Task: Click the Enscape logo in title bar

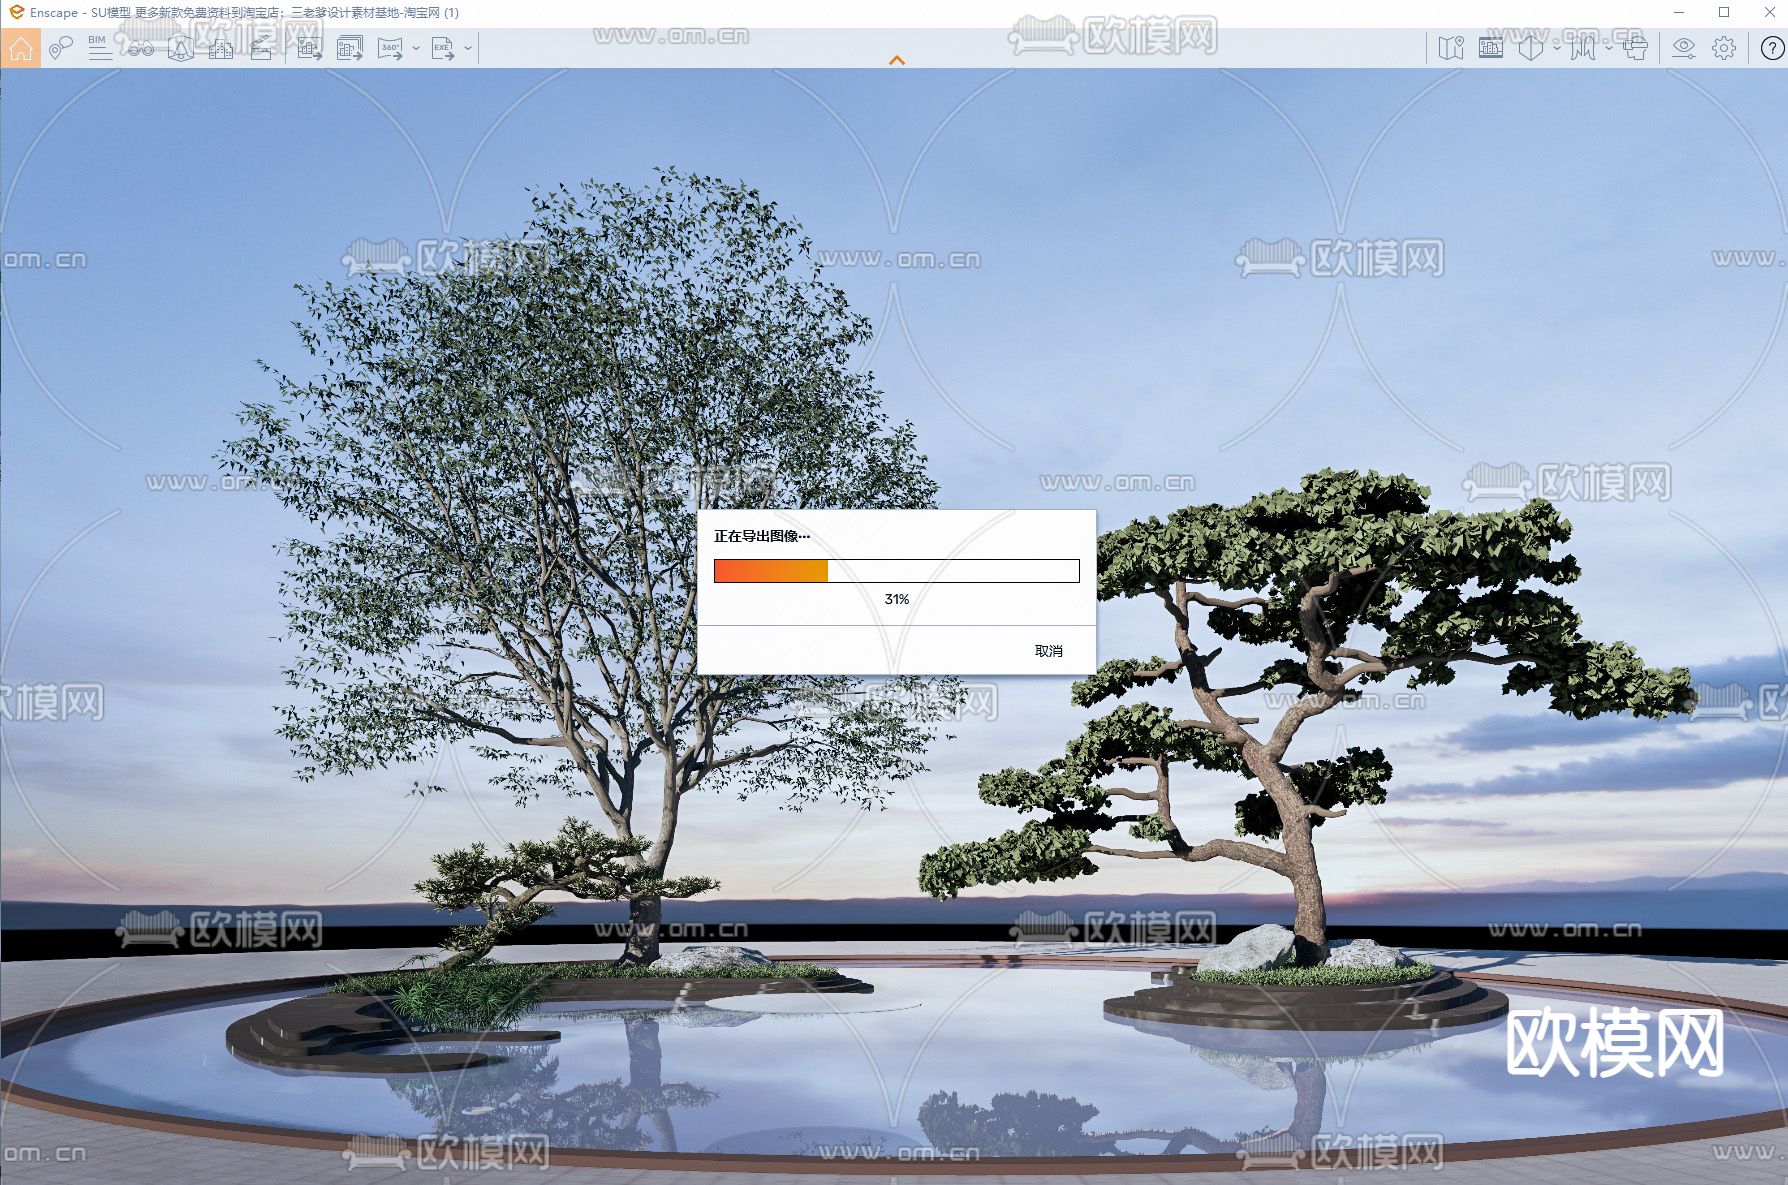Action: click(16, 12)
